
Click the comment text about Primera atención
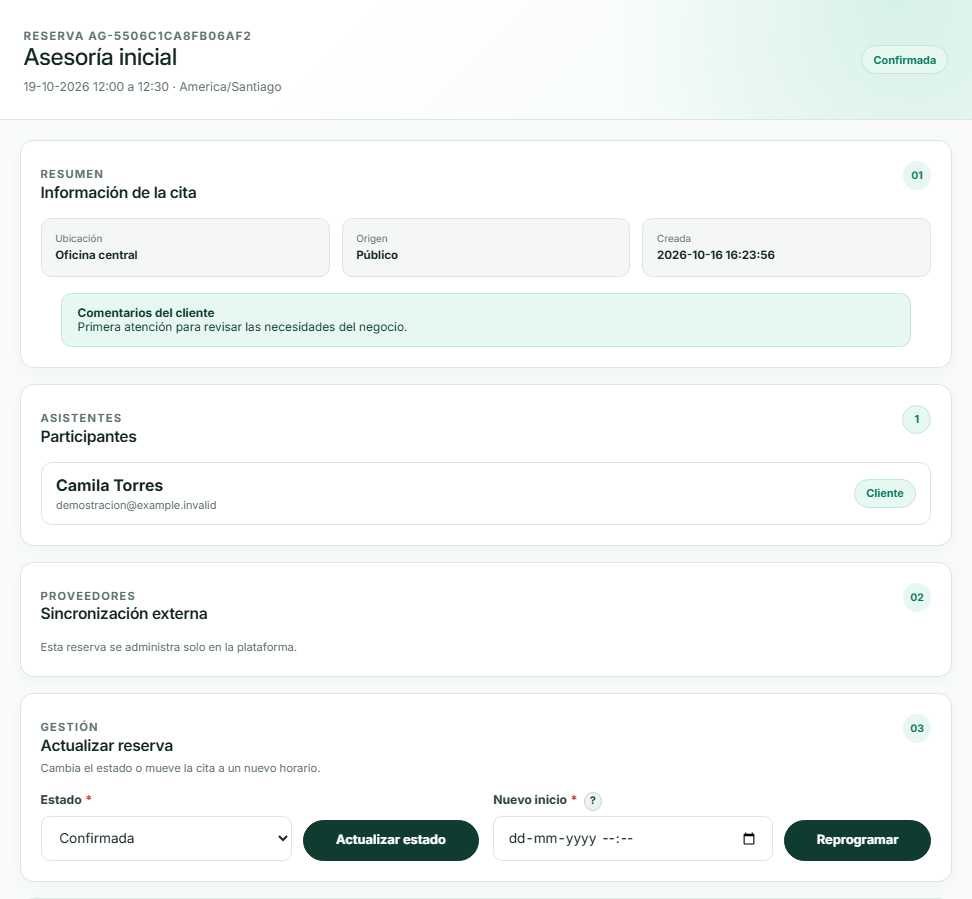pos(242,327)
